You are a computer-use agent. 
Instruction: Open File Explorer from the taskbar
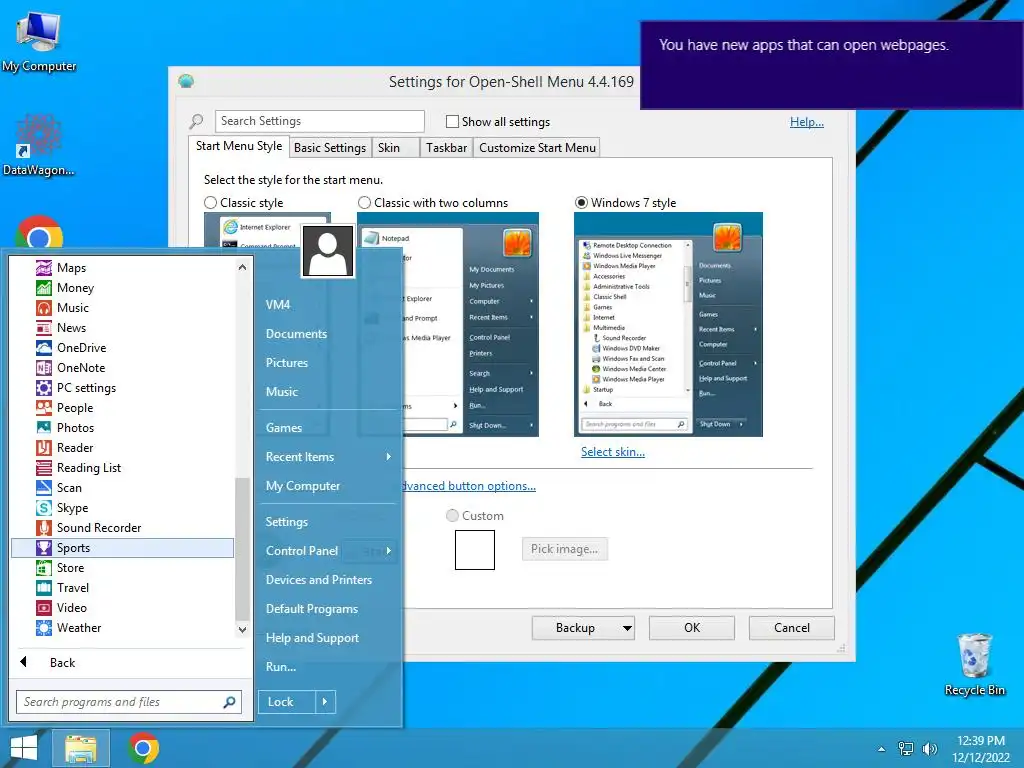(80, 748)
